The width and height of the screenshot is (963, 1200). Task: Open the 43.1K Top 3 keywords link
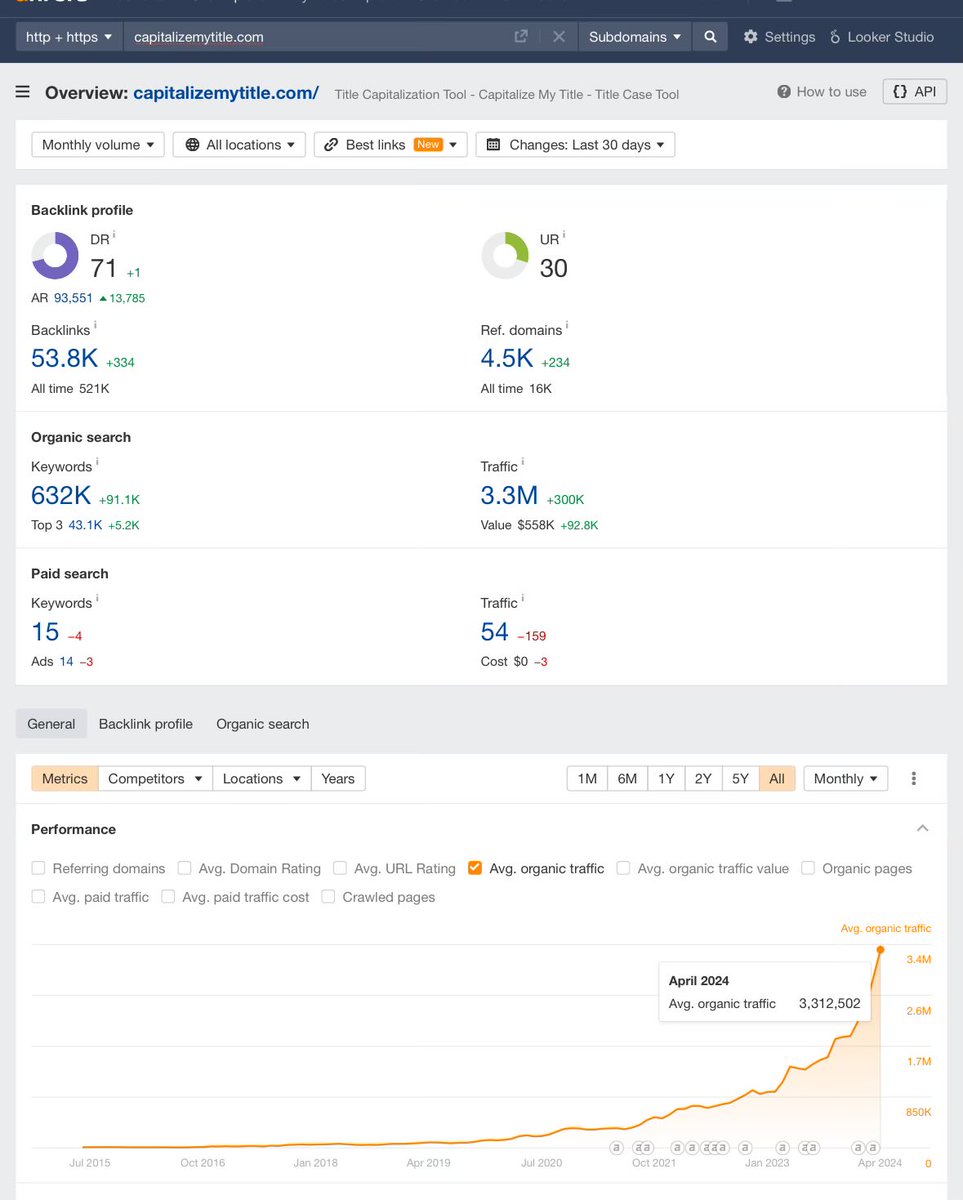[x=84, y=525]
